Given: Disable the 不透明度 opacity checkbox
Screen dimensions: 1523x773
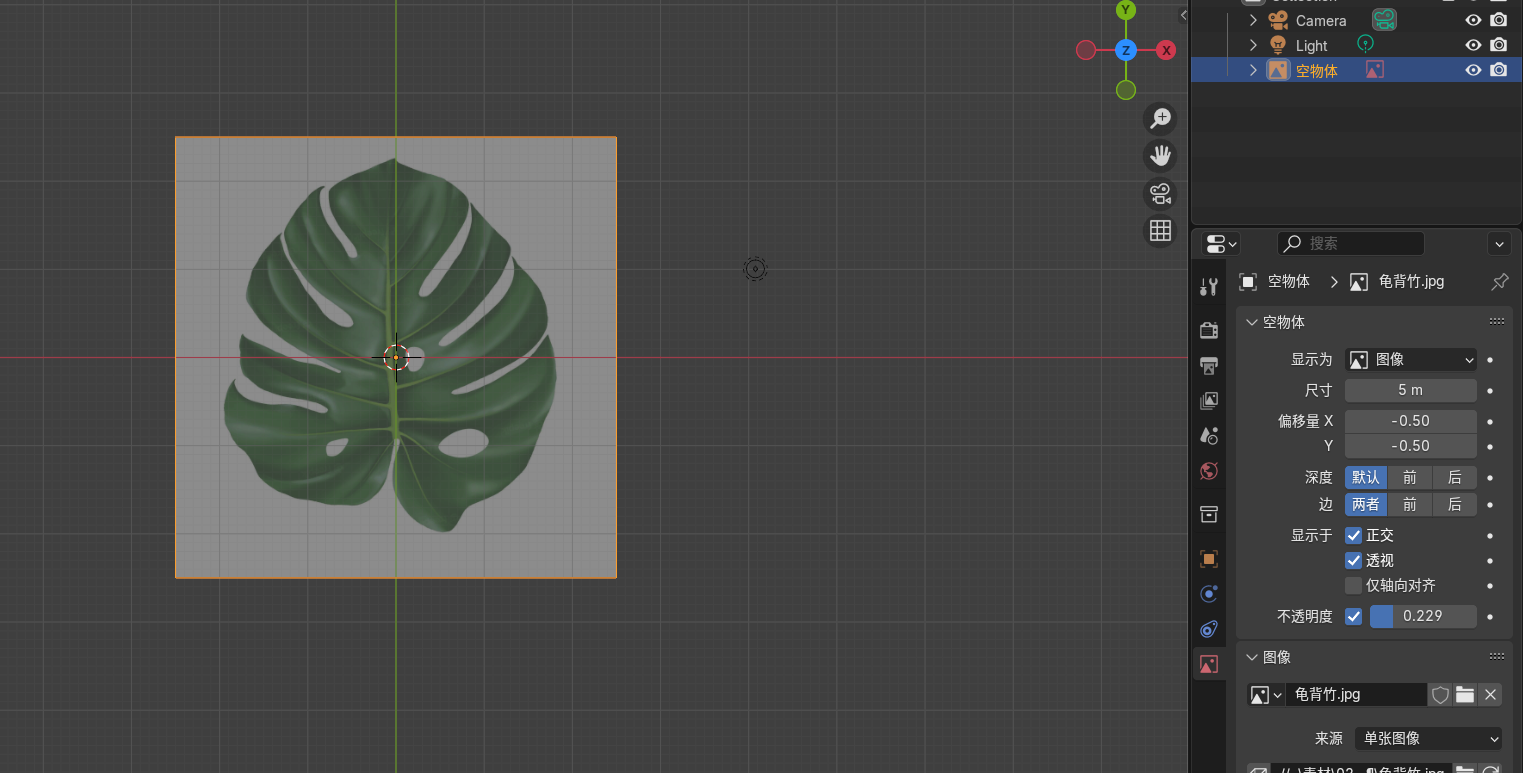Looking at the screenshot, I should pos(1353,616).
